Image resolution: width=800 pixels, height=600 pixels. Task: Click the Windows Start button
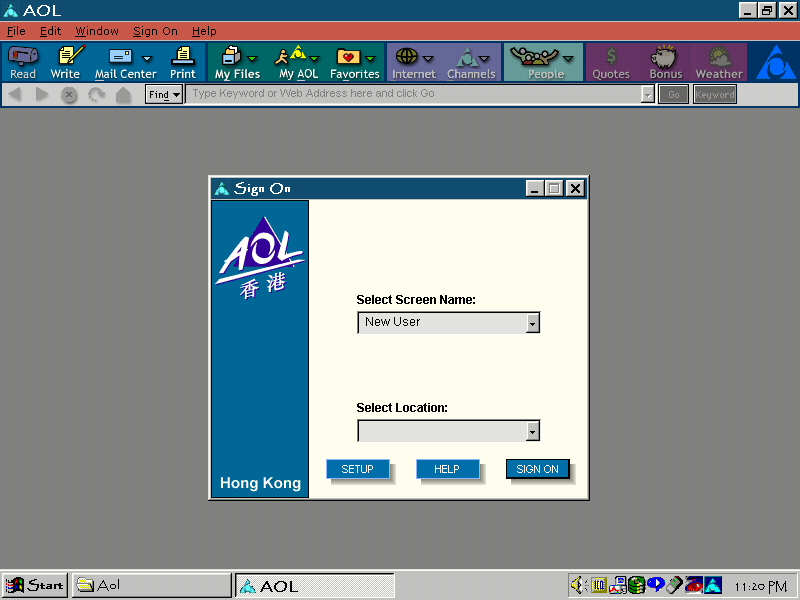click(35, 585)
